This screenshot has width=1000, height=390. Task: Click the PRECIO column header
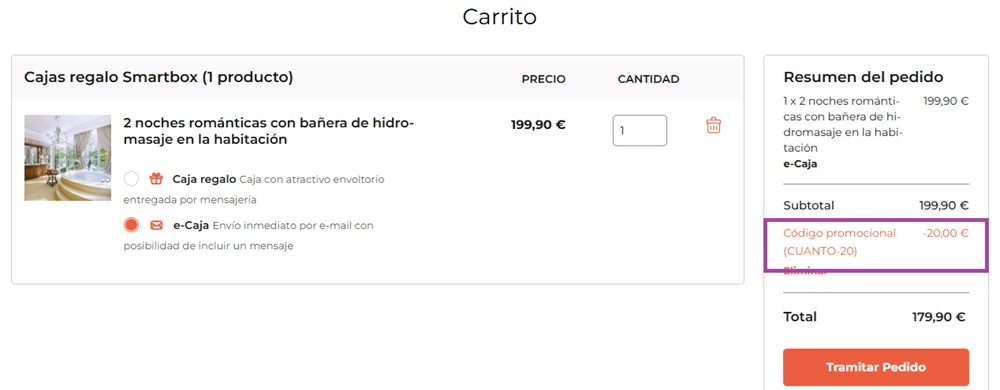click(543, 80)
